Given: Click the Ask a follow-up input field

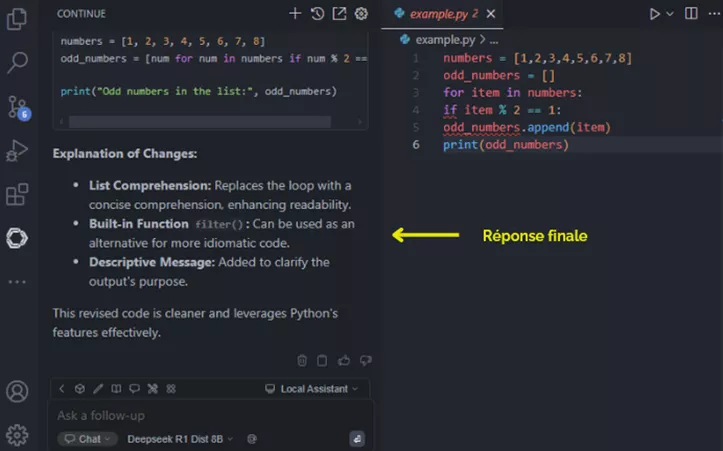Looking at the screenshot, I should 200,415.
